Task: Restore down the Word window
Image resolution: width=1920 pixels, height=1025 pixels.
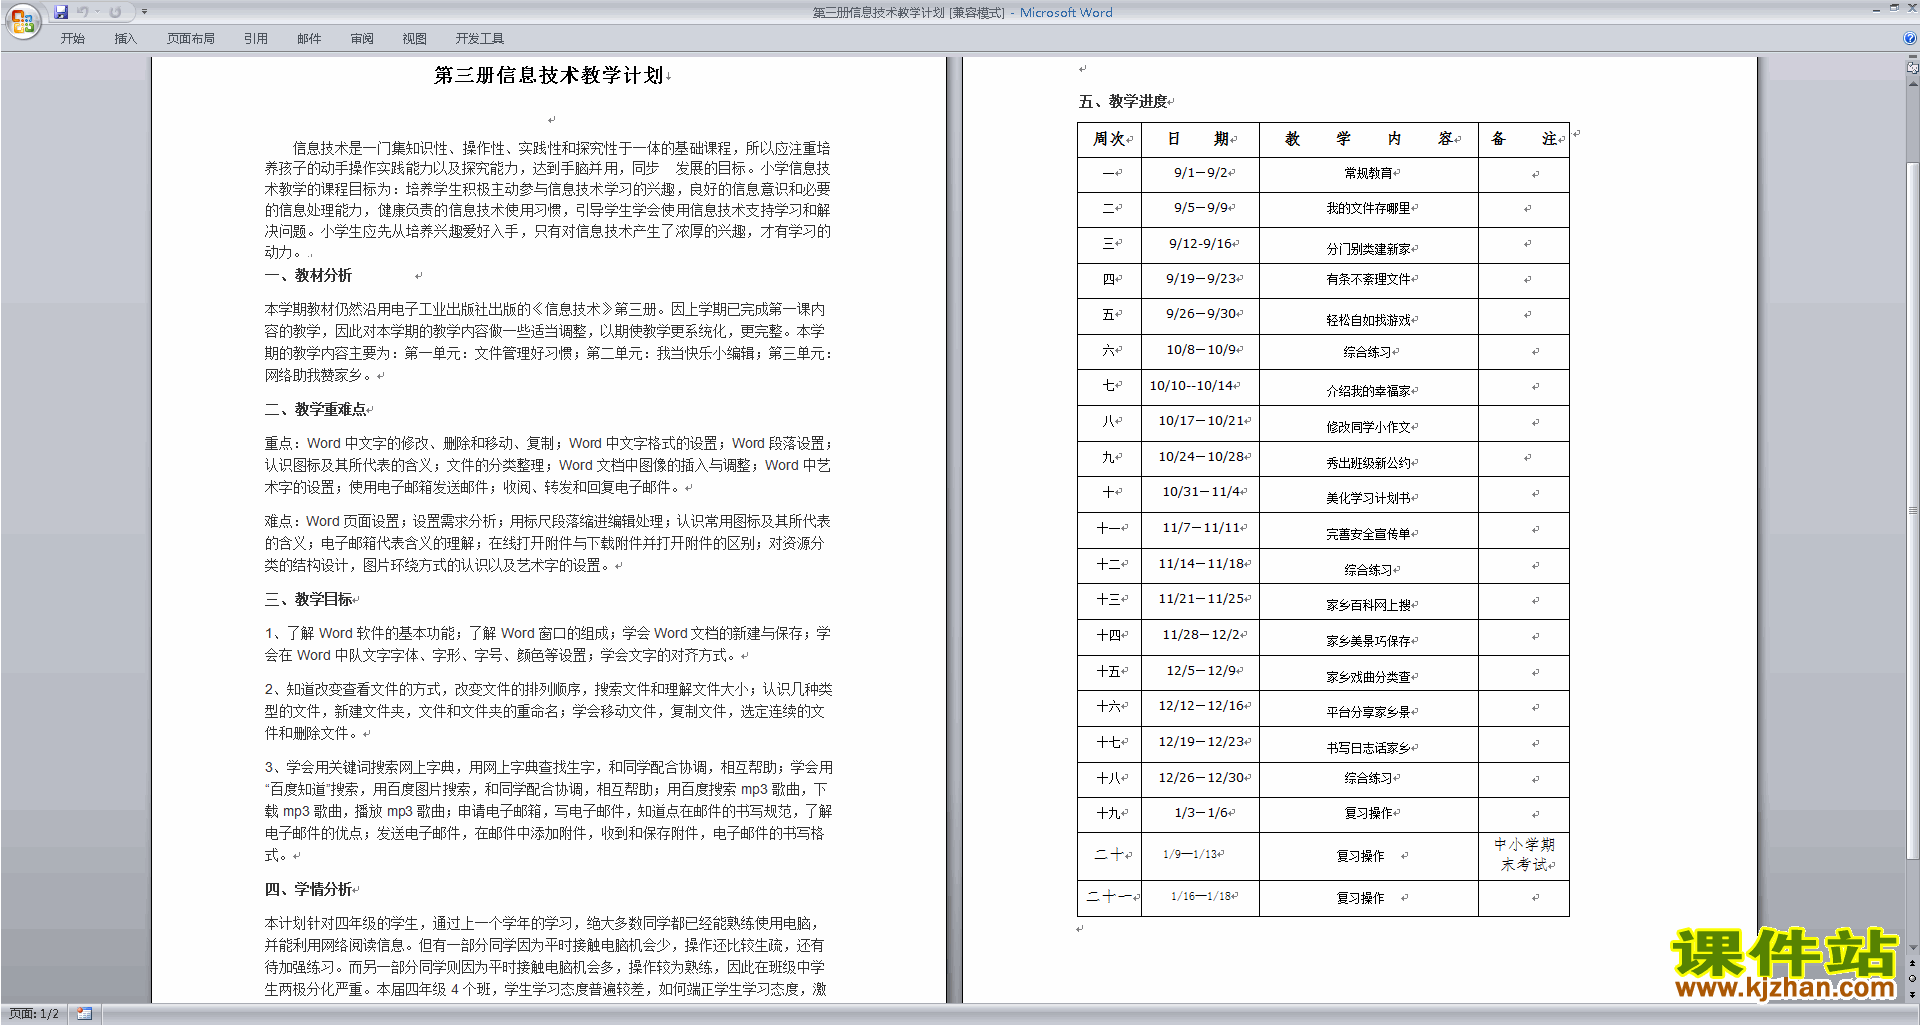Action: tap(1894, 9)
